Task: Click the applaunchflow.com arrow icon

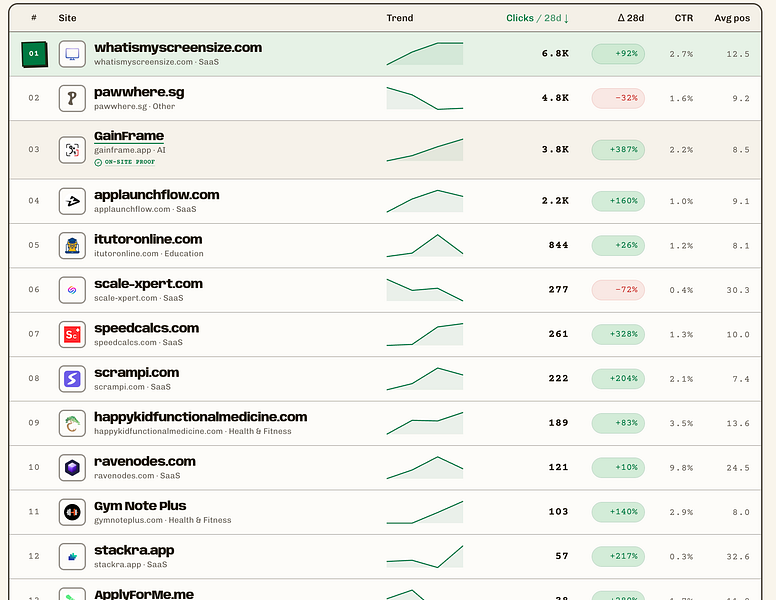Action: 72,201
